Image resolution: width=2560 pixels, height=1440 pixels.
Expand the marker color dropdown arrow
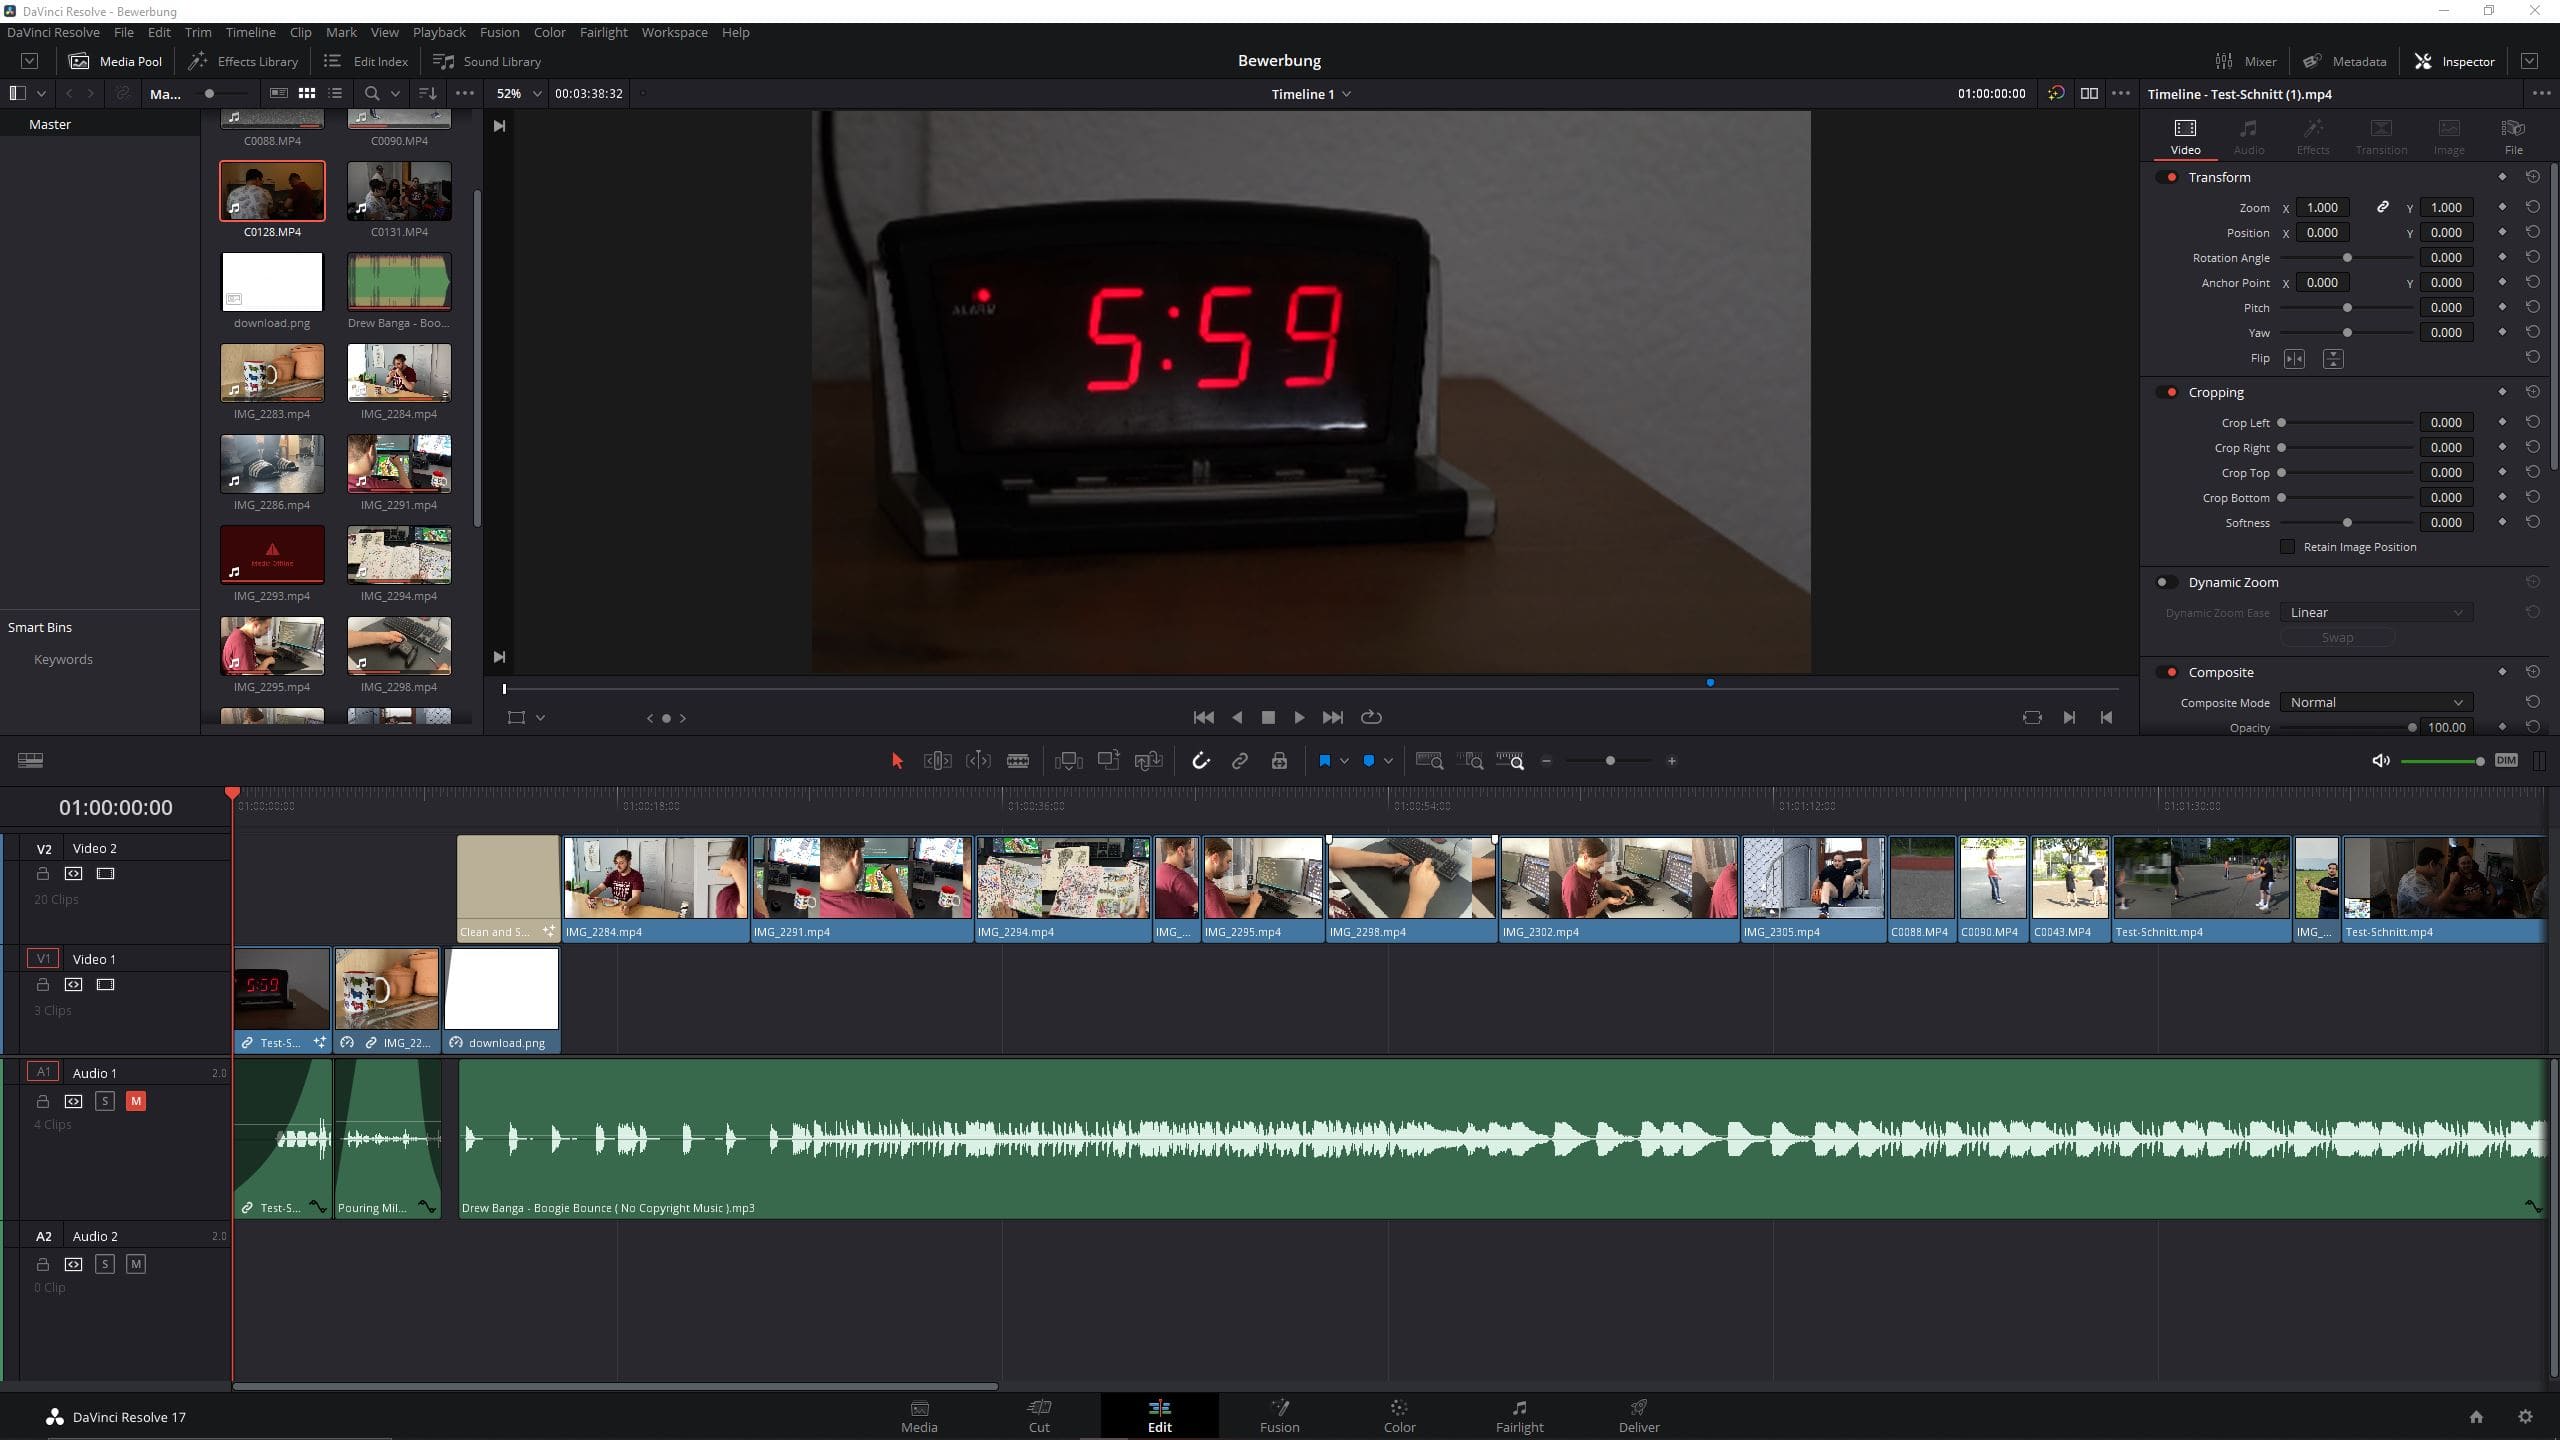[1388, 761]
